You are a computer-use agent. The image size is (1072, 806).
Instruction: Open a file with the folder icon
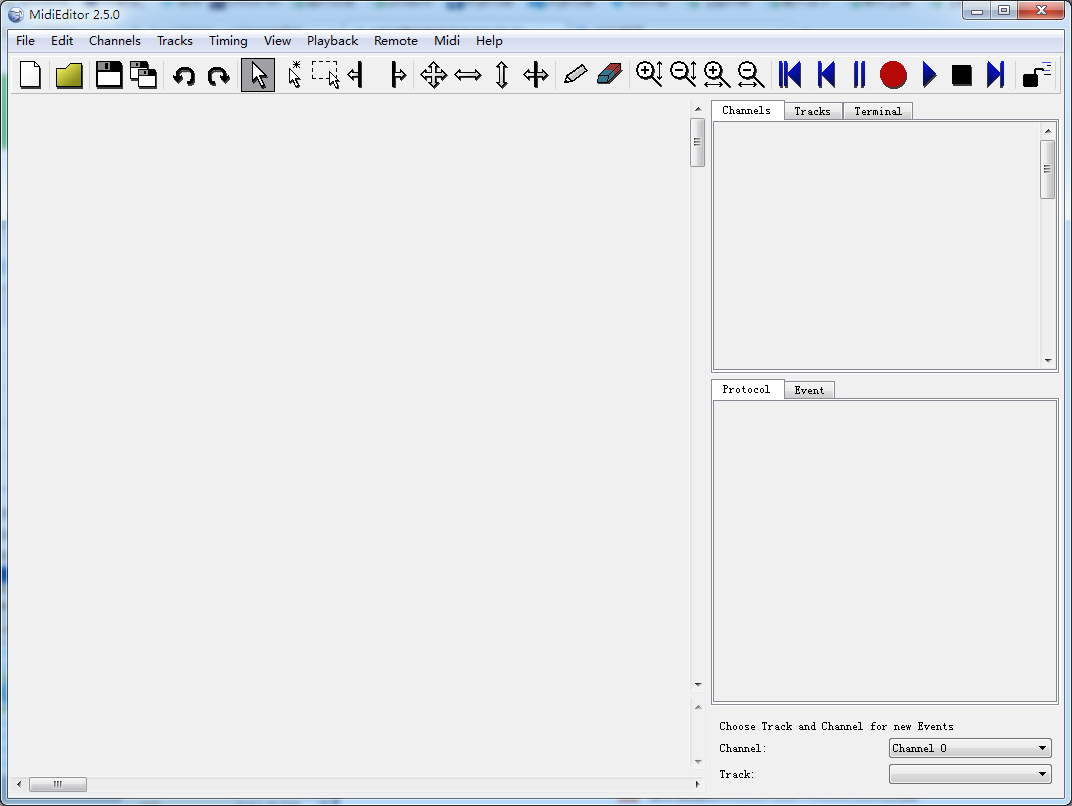click(69, 75)
